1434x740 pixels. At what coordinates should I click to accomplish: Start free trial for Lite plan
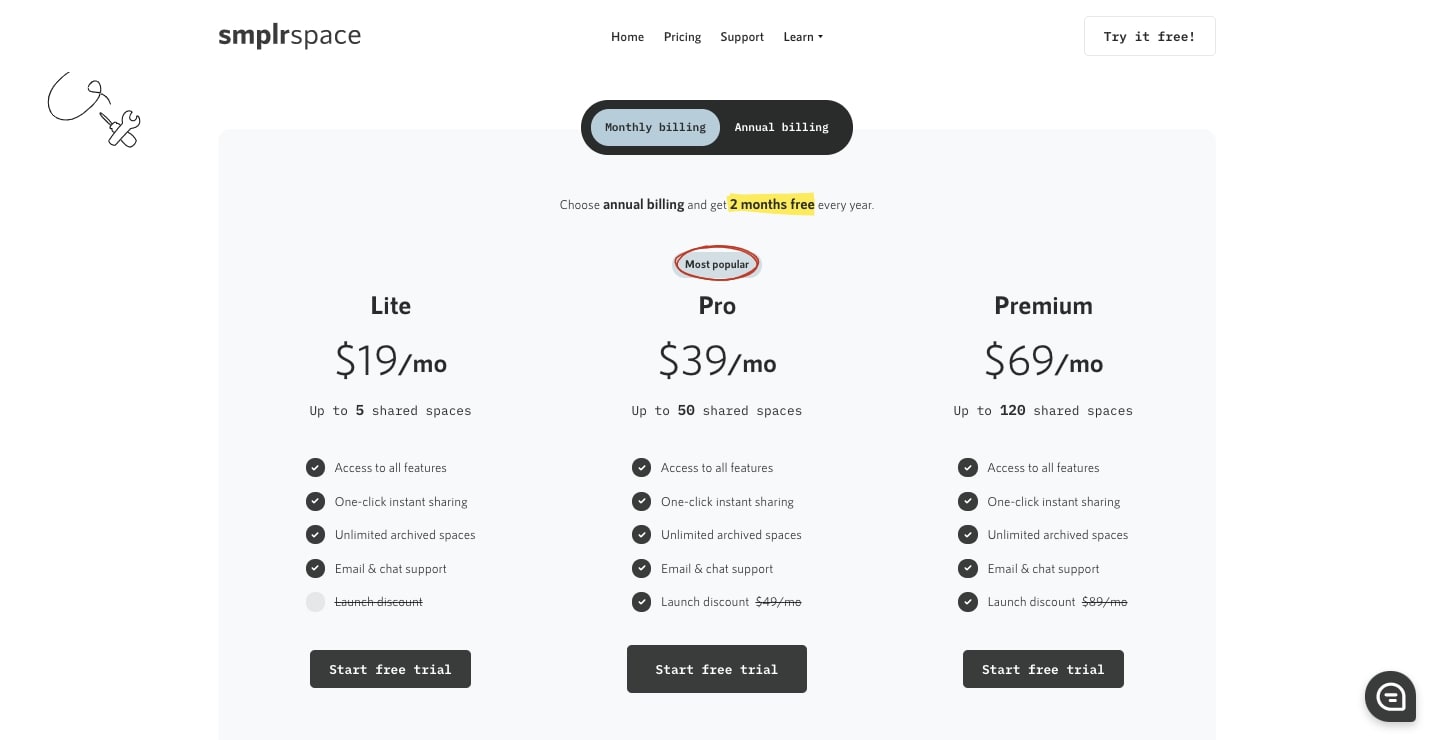pos(390,669)
